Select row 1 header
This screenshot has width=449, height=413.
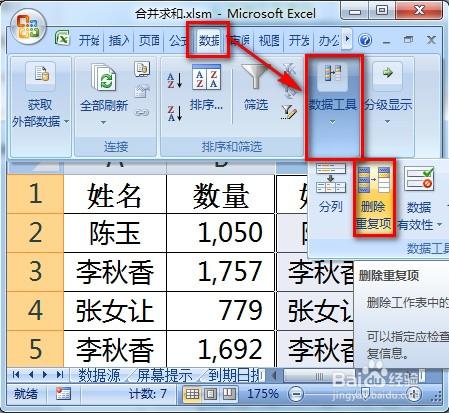(35, 194)
